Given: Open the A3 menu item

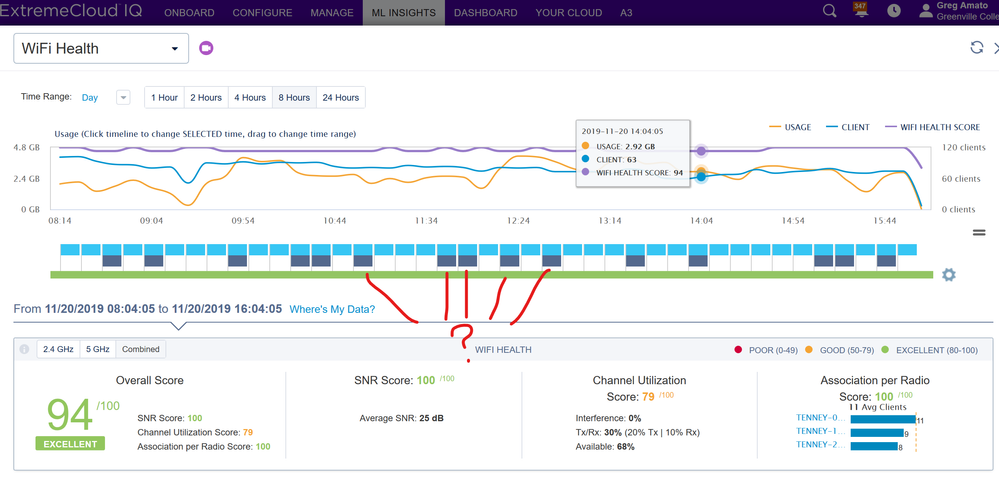Looking at the screenshot, I should coord(626,13).
